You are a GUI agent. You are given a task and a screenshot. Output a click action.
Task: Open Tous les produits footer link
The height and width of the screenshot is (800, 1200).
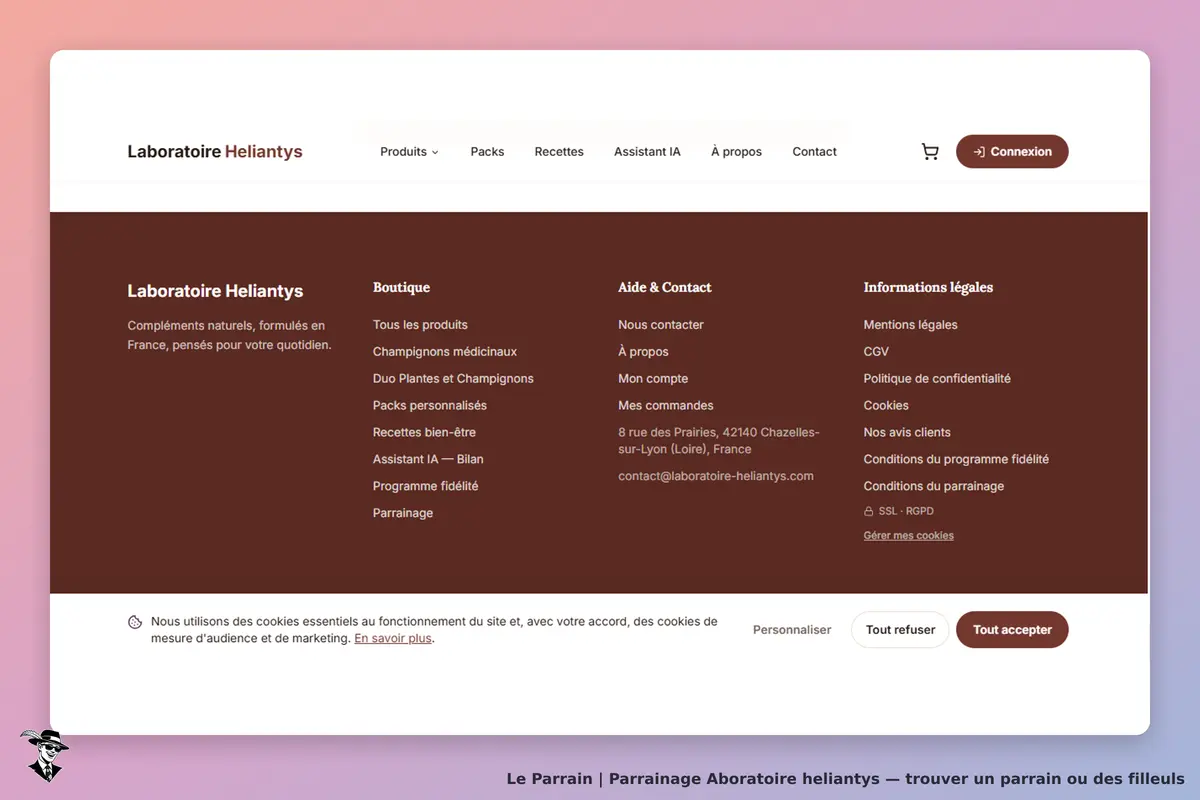coord(420,325)
